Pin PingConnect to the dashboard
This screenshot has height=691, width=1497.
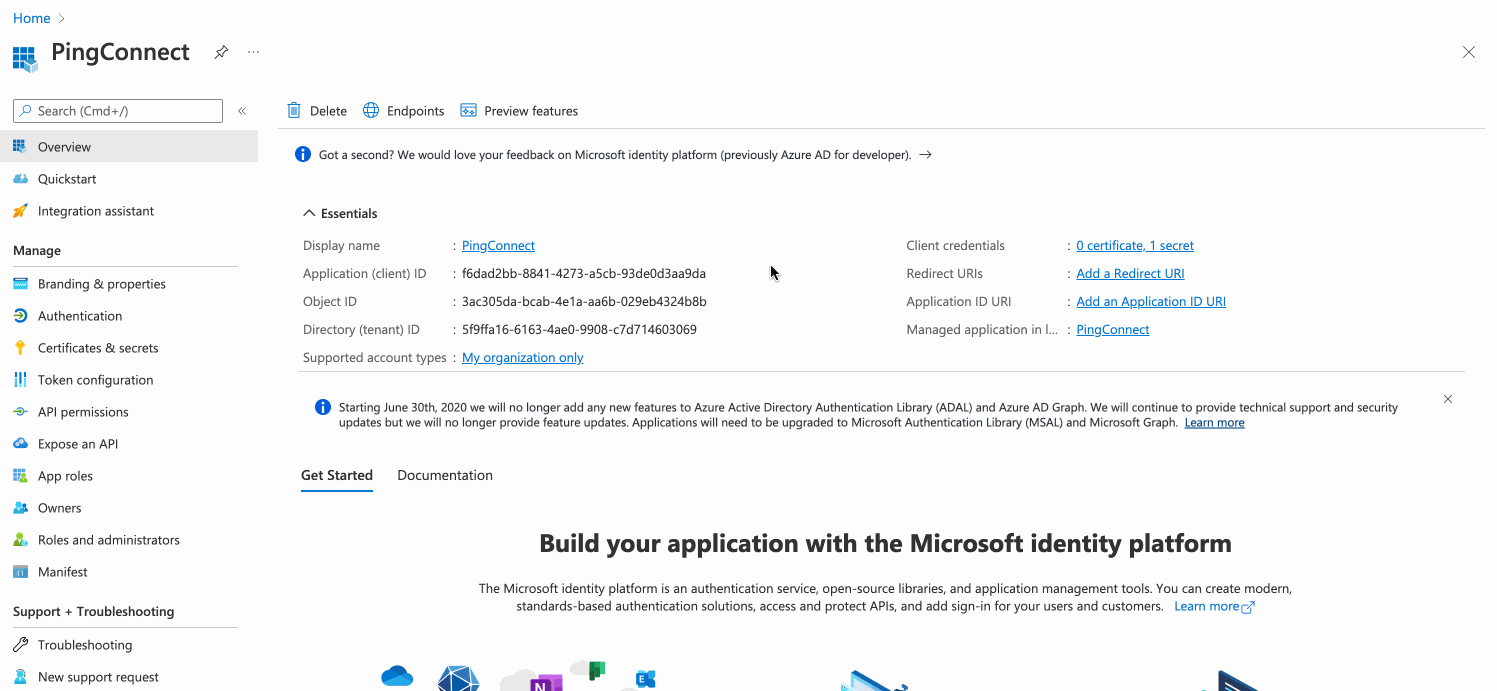pyautogui.click(x=220, y=52)
